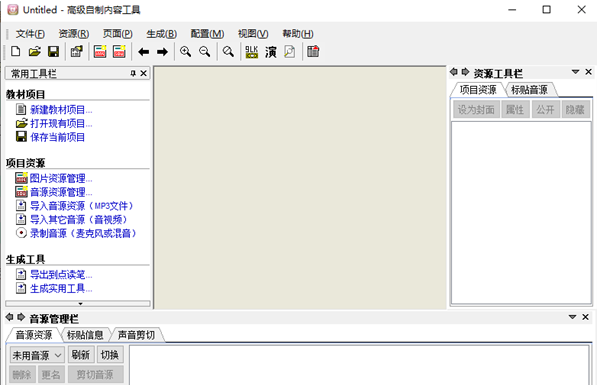Click 导入其它音源 (音视频) link
The image size is (597, 385).
pyautogui.click(x=79, y=220)
